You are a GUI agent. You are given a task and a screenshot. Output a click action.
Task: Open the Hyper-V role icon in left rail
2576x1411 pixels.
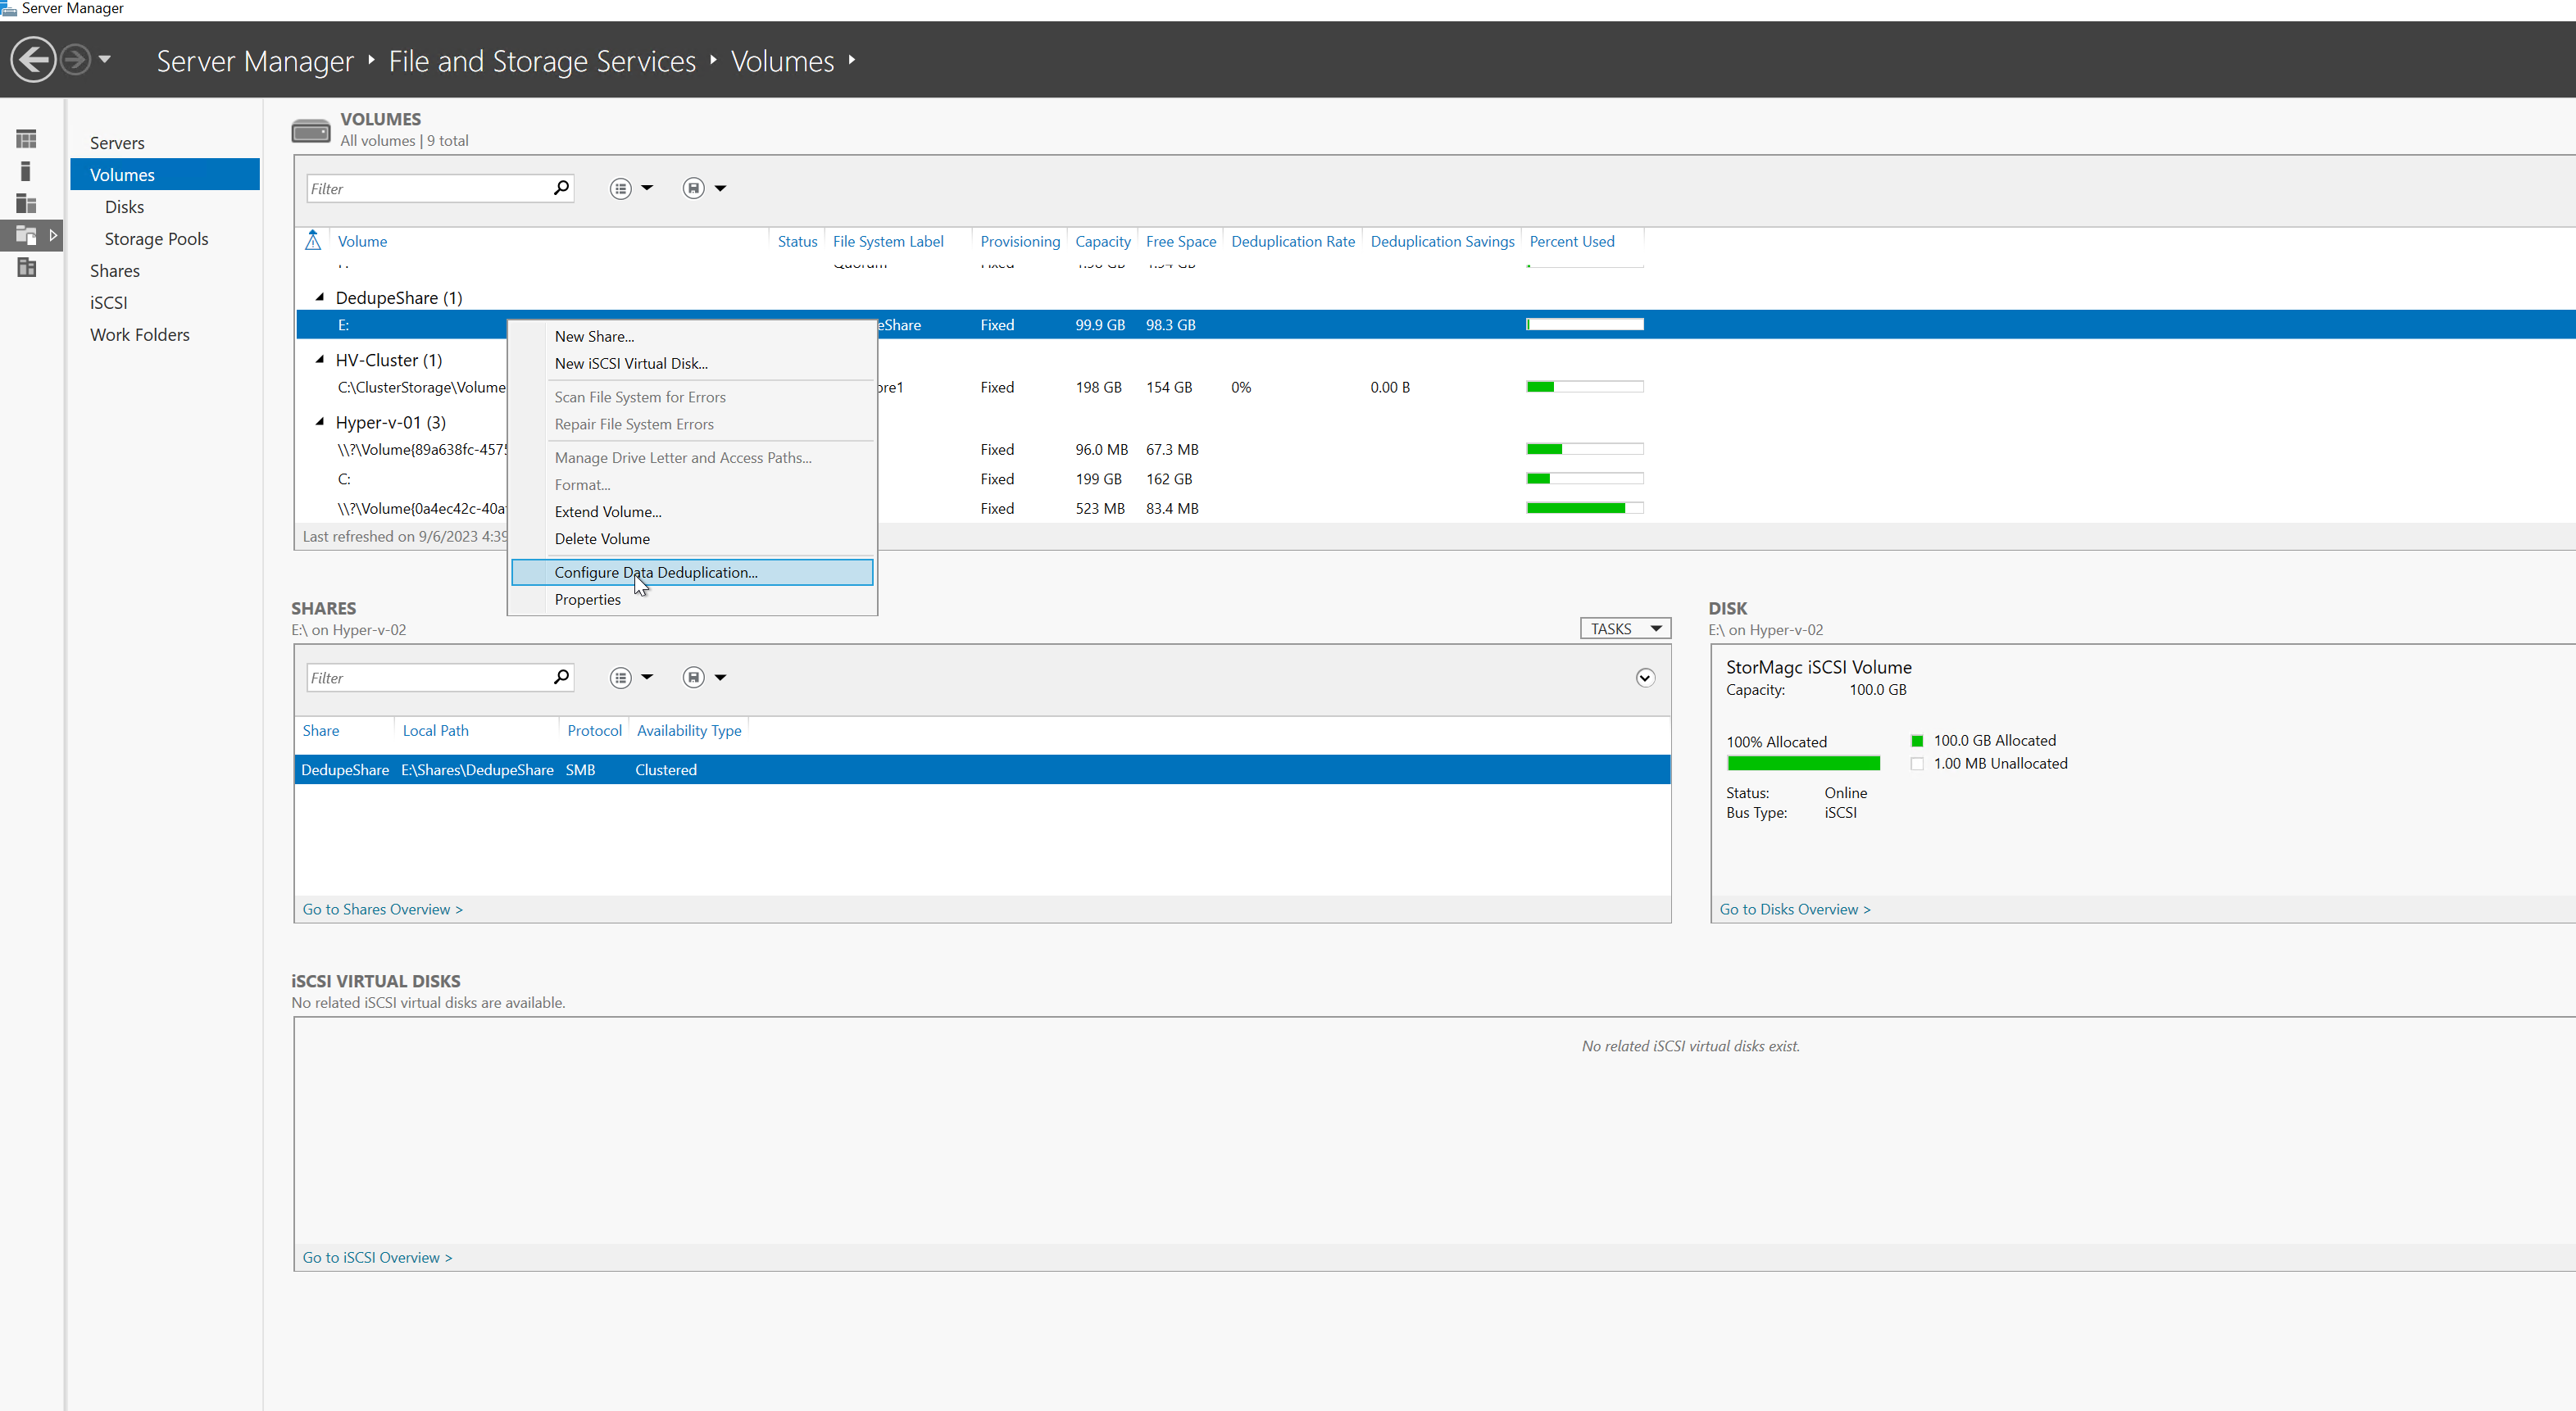pyautogui.click(x=27, y=267)
